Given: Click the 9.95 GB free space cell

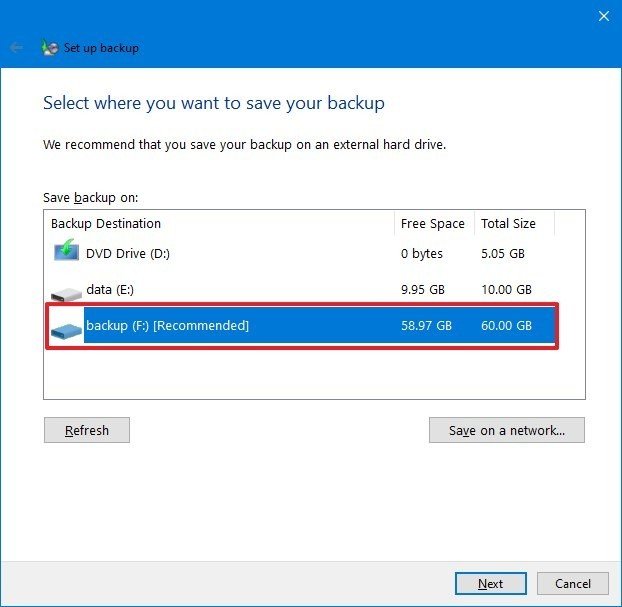Looking at the screenshot, I should pyautogui.click(x=424, y=290).
